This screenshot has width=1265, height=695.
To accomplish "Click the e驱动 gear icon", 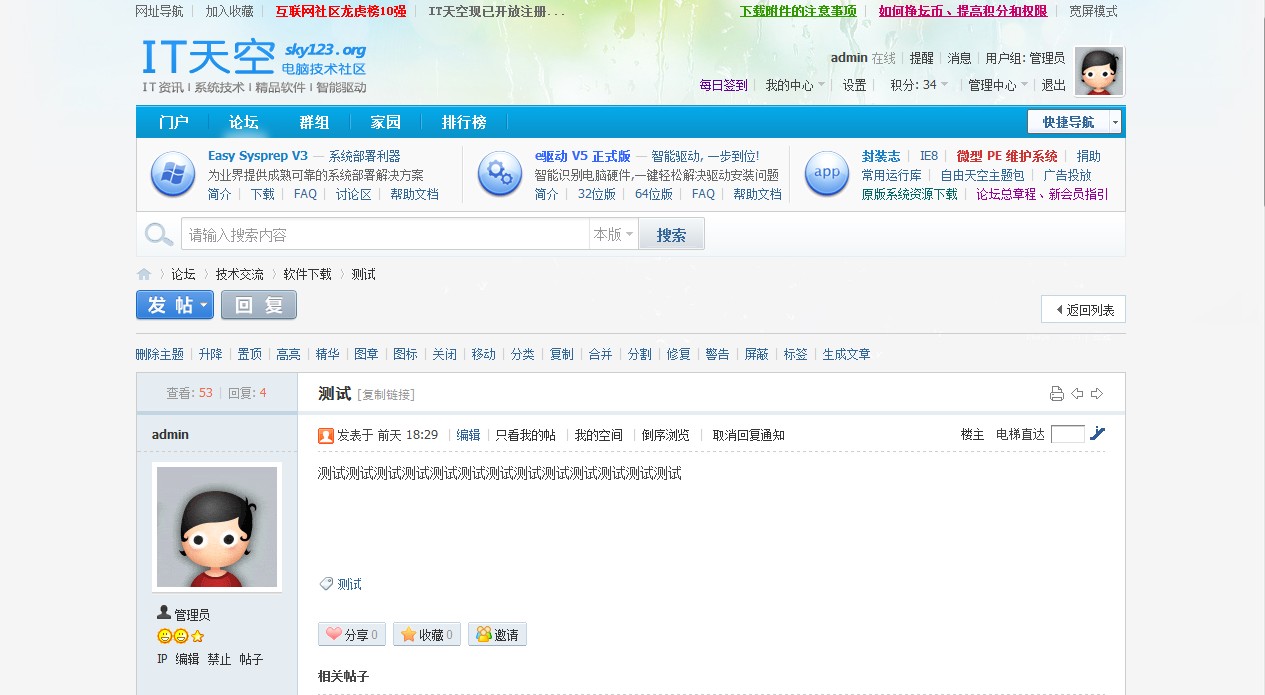I will pos(499,174).
